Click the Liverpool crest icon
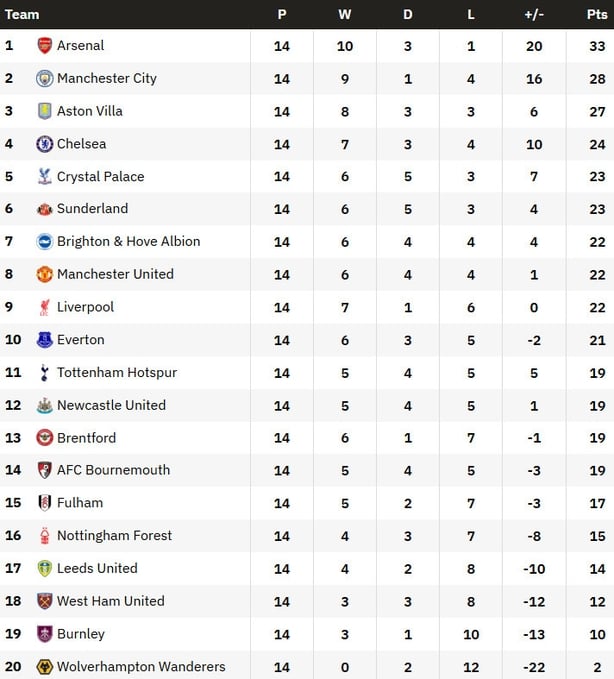The width and height of the screenshot is (614, 679). (45, 307)
